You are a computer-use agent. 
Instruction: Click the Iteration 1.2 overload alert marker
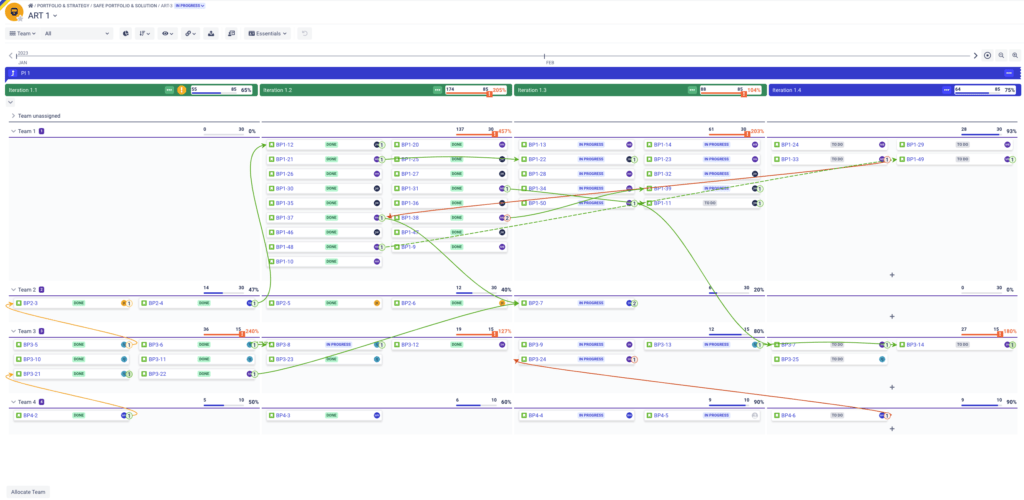click(489, 95)
